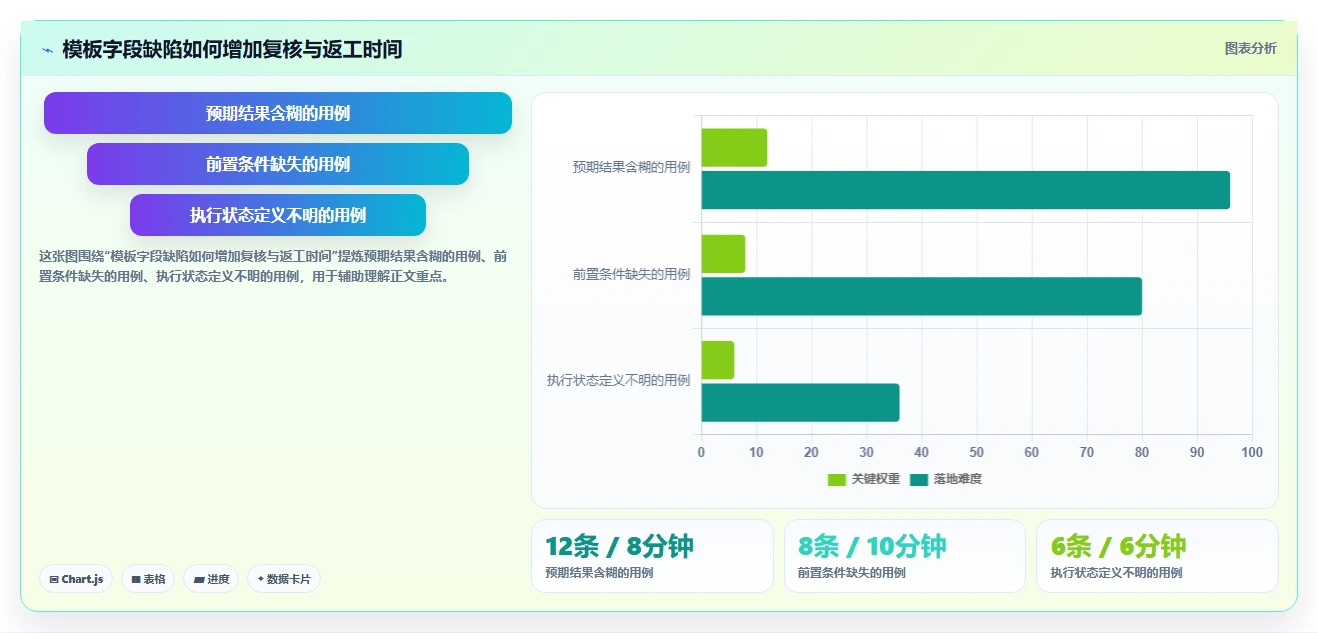Click the 预期结果含糊的用例 chart axis label
1318x633 pixels.
pos(631,168)
